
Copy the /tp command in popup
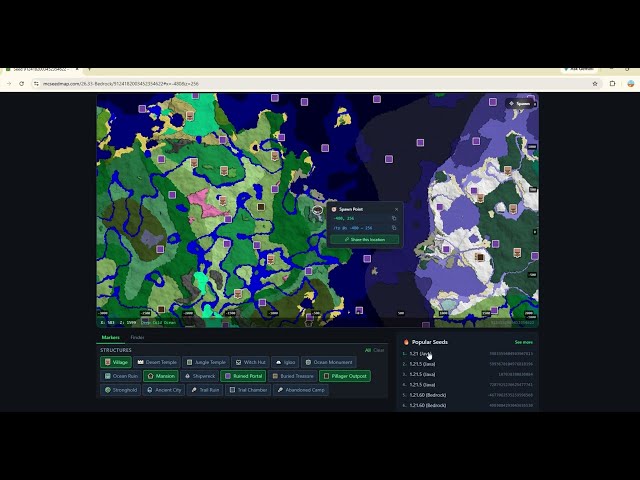394,228
